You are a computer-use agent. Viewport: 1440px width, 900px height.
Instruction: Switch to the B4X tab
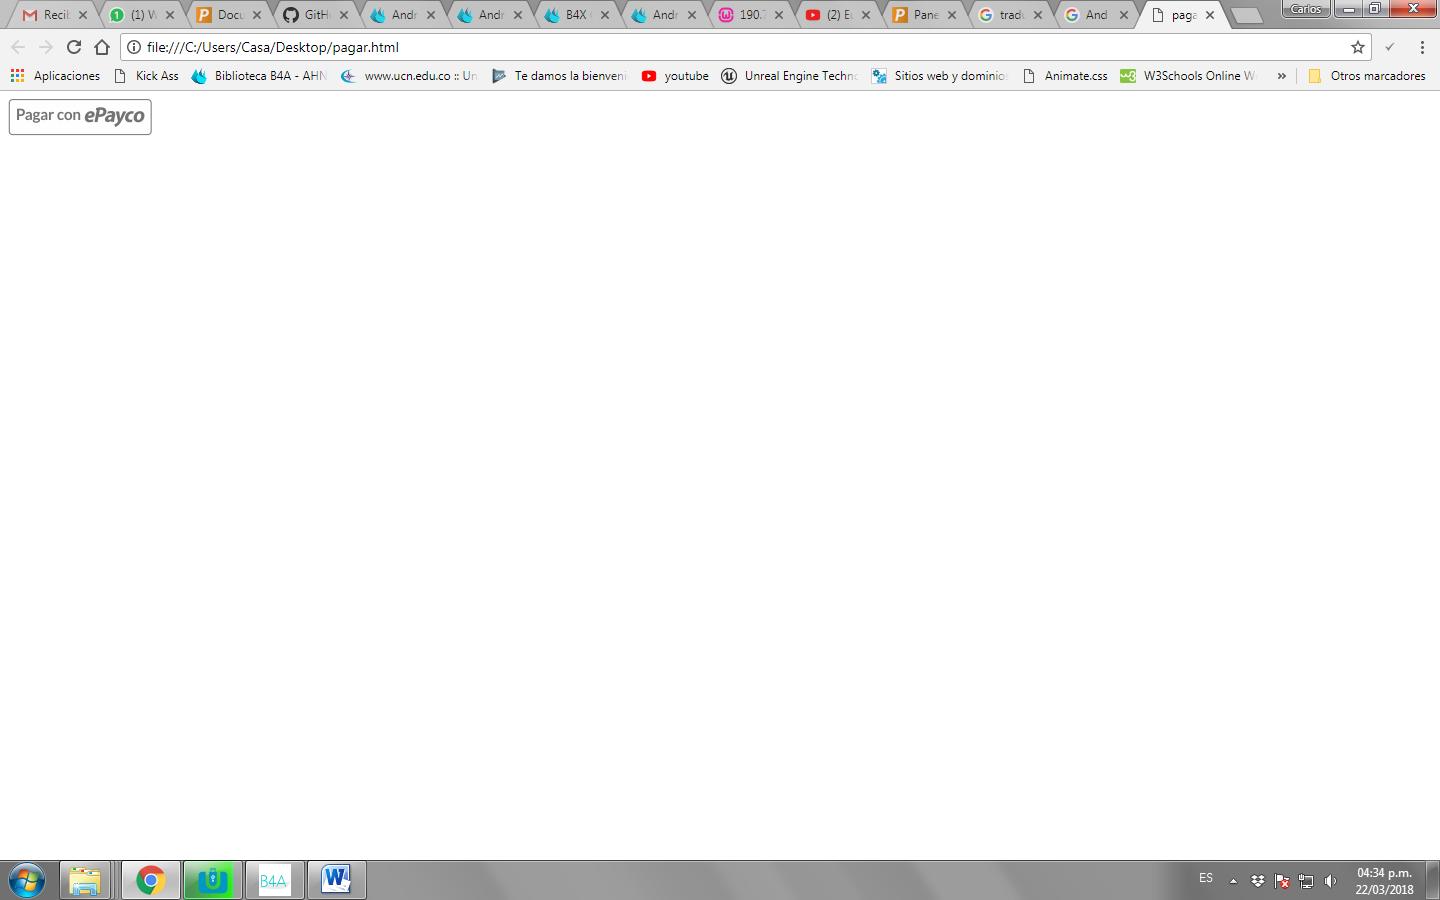[x=577, y=15]
